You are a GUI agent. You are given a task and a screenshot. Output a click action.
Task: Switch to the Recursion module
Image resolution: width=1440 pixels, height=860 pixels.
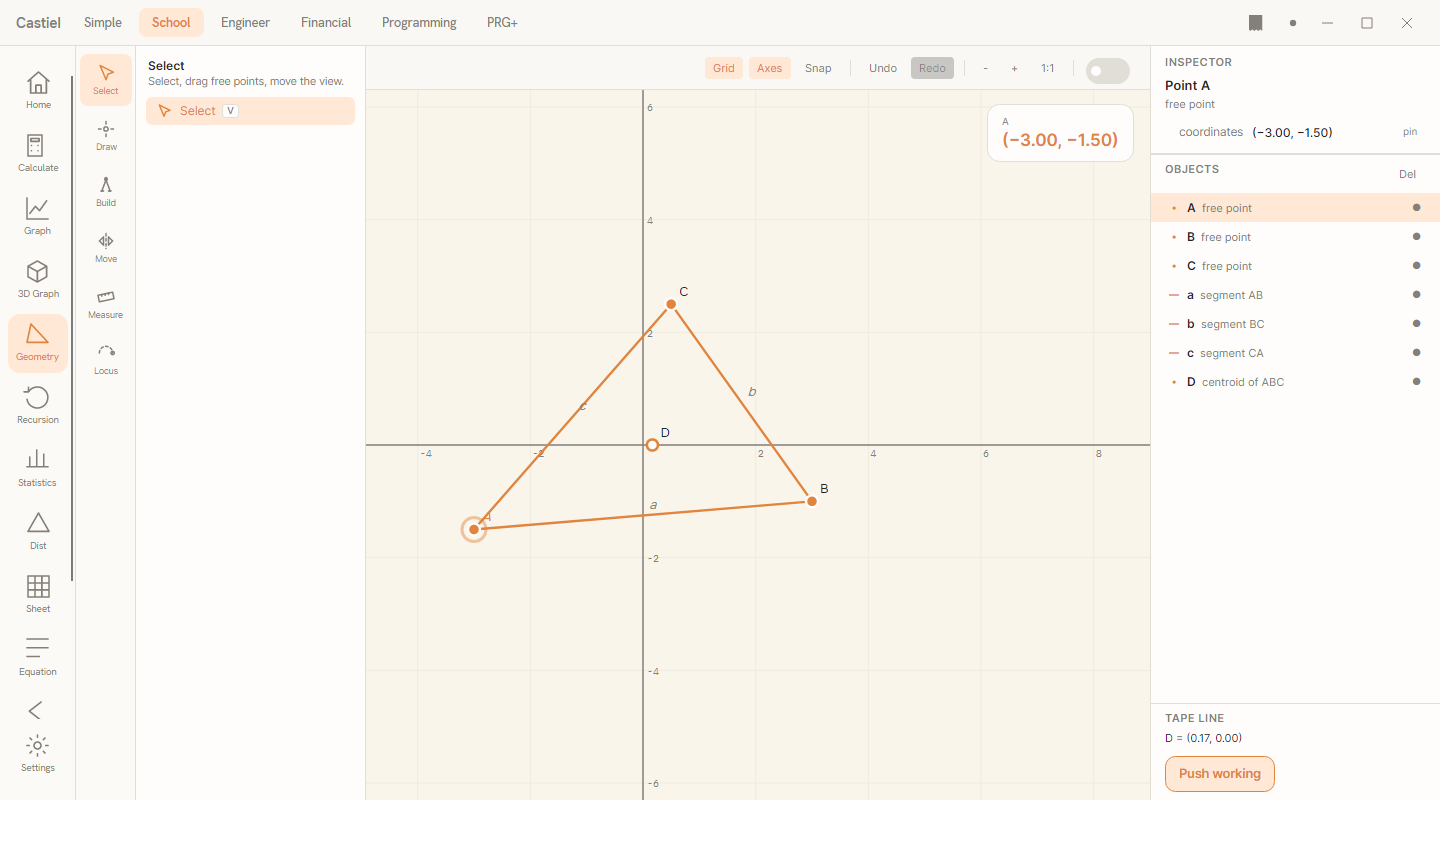point(38,406)
